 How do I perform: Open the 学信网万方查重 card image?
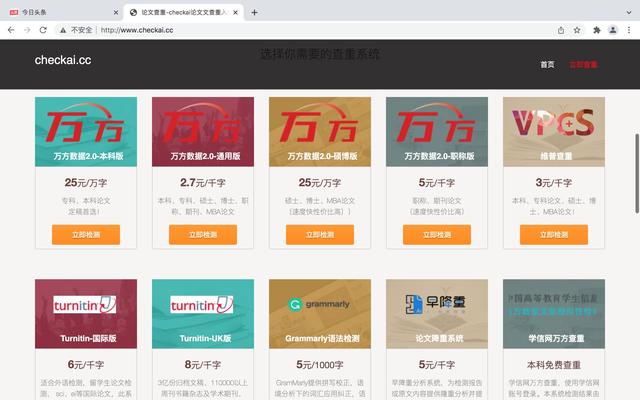554,314
